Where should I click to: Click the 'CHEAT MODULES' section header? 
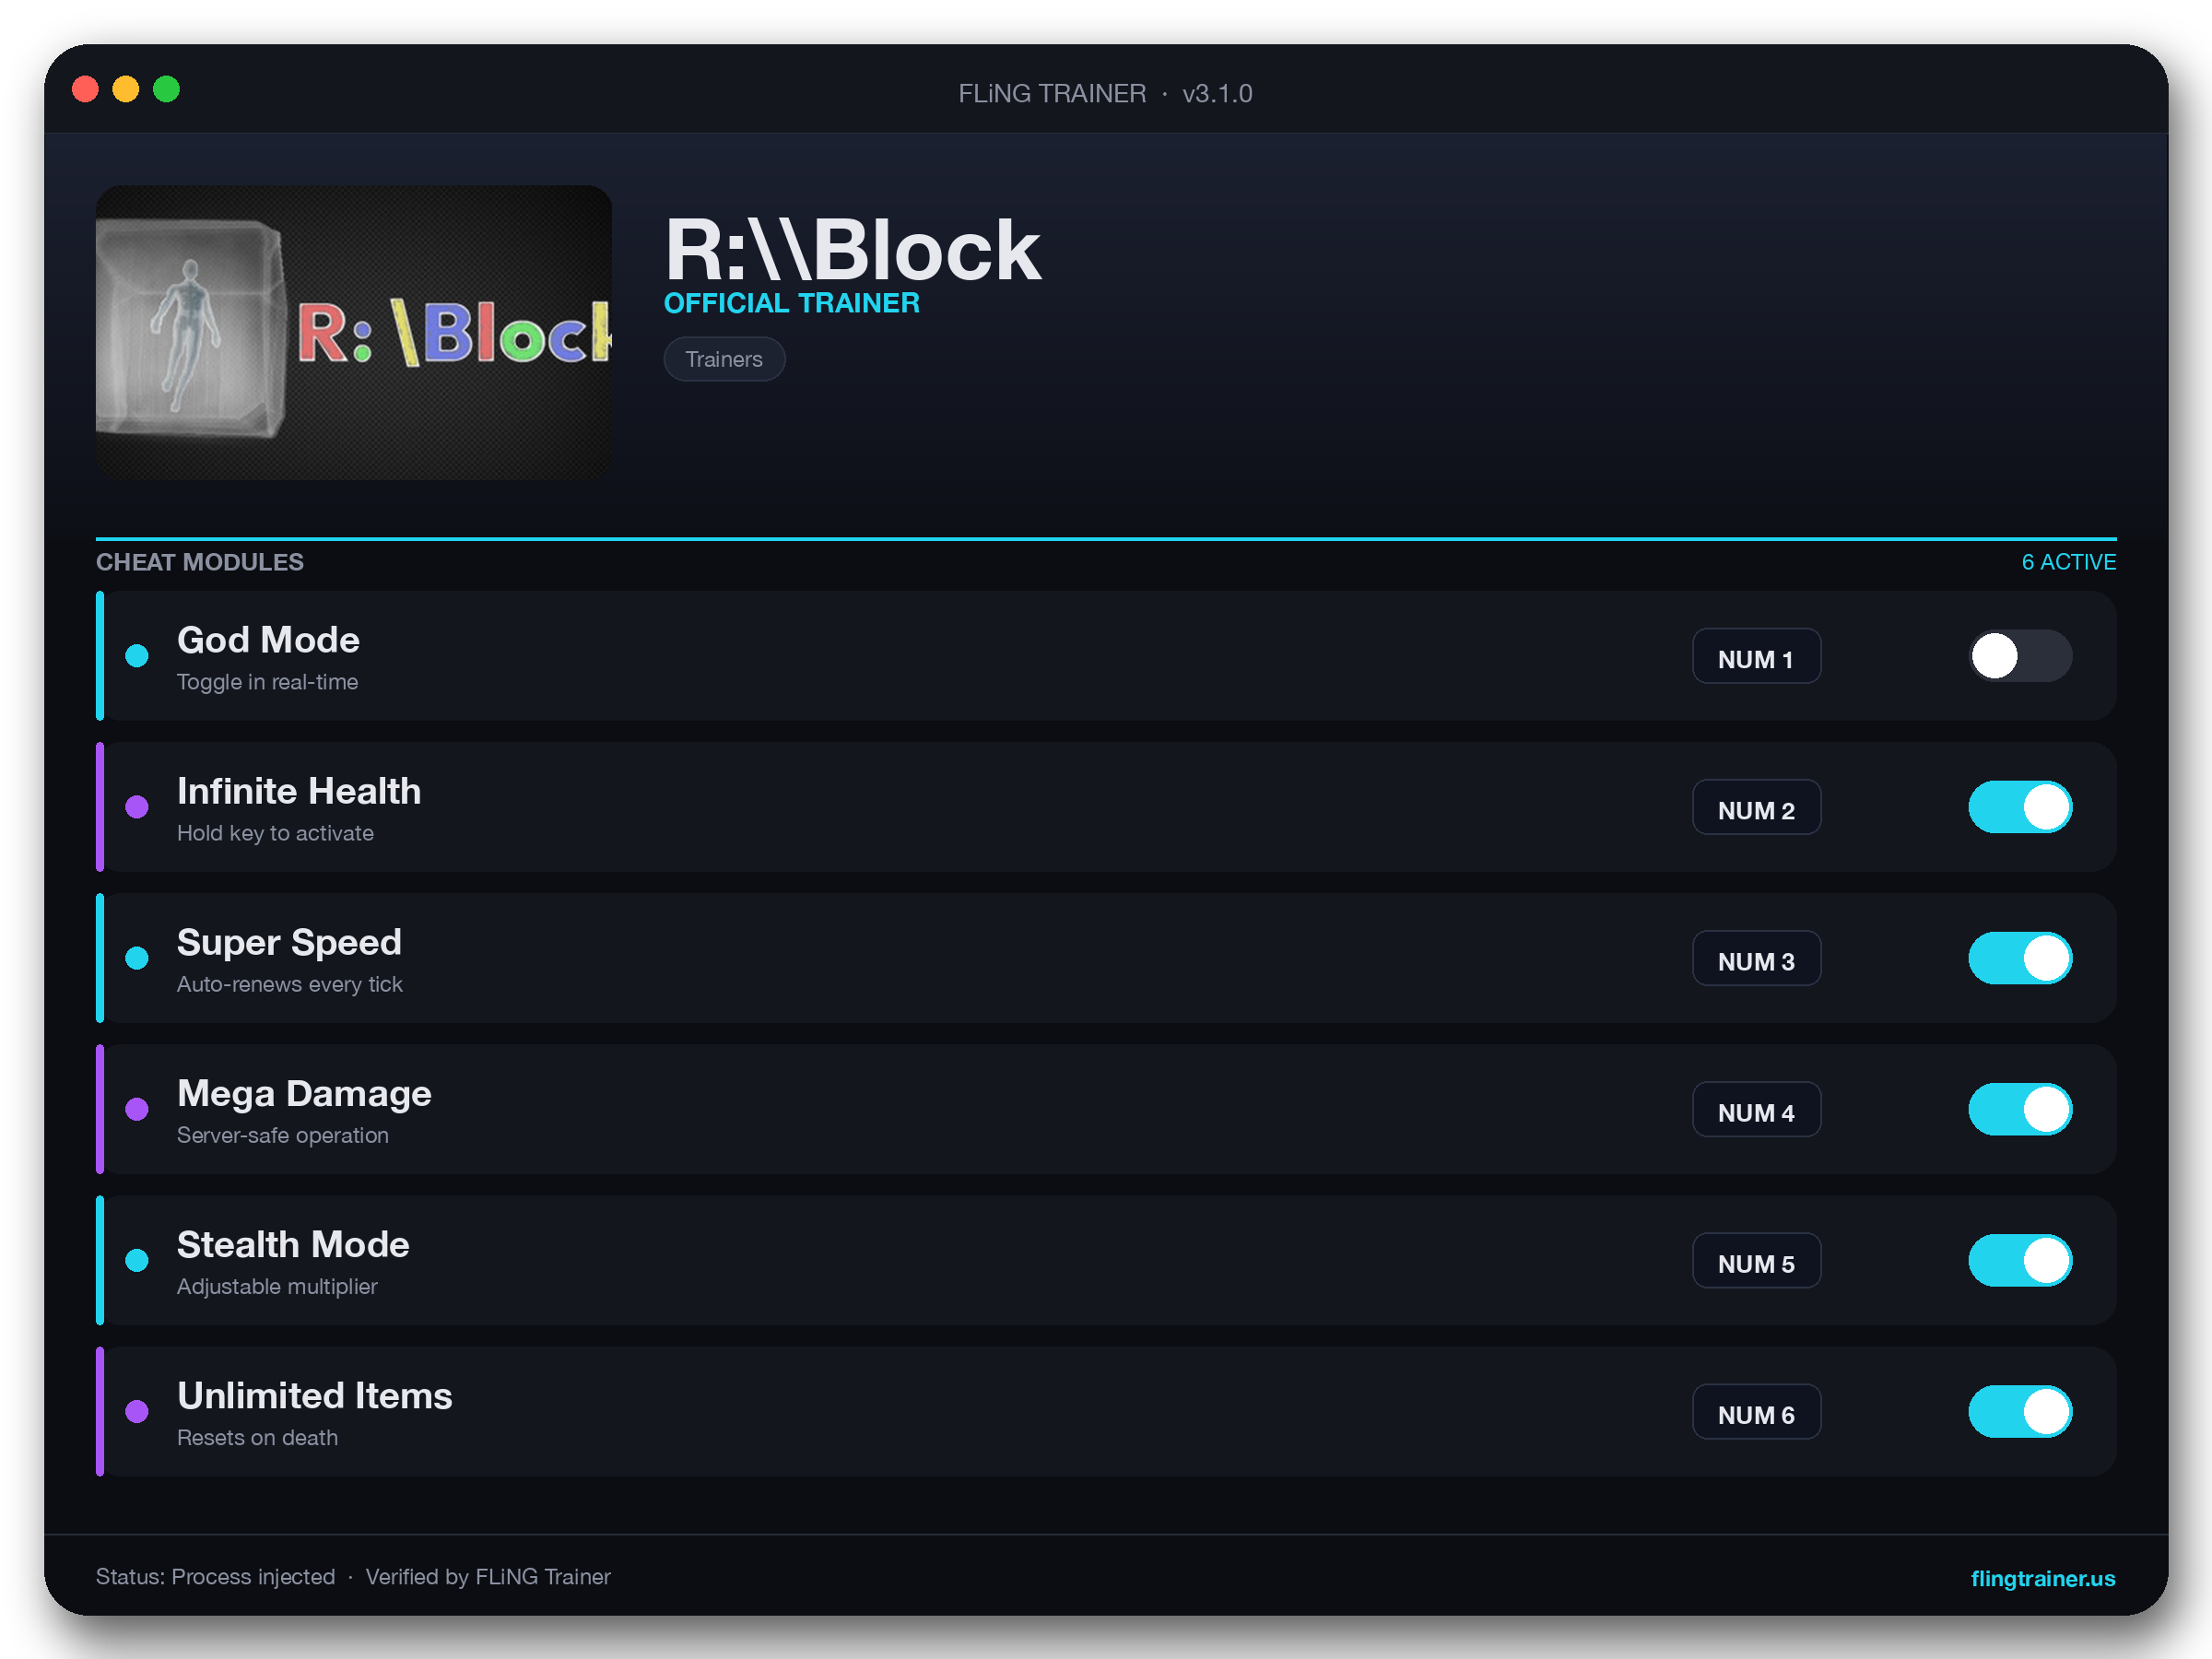(200, 562)
